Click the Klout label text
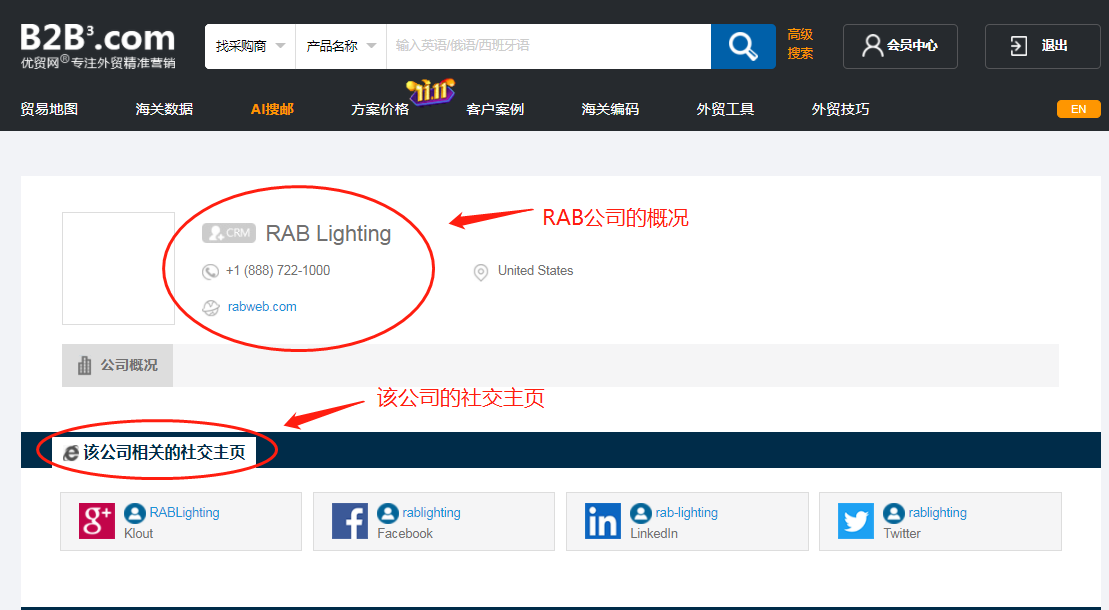The width and height of the screenshot is (1109, 610). (x=139, y=534)
